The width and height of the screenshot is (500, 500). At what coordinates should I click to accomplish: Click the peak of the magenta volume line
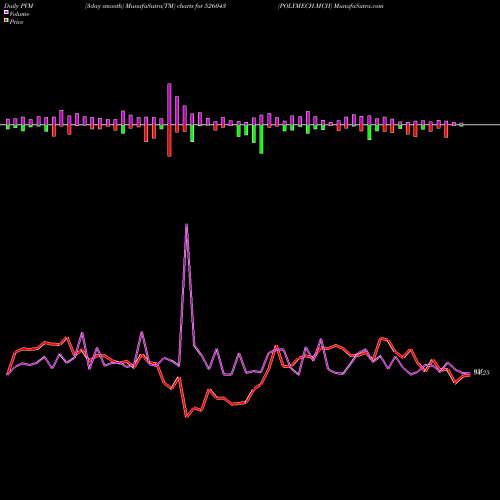click(x=186, y=225)
